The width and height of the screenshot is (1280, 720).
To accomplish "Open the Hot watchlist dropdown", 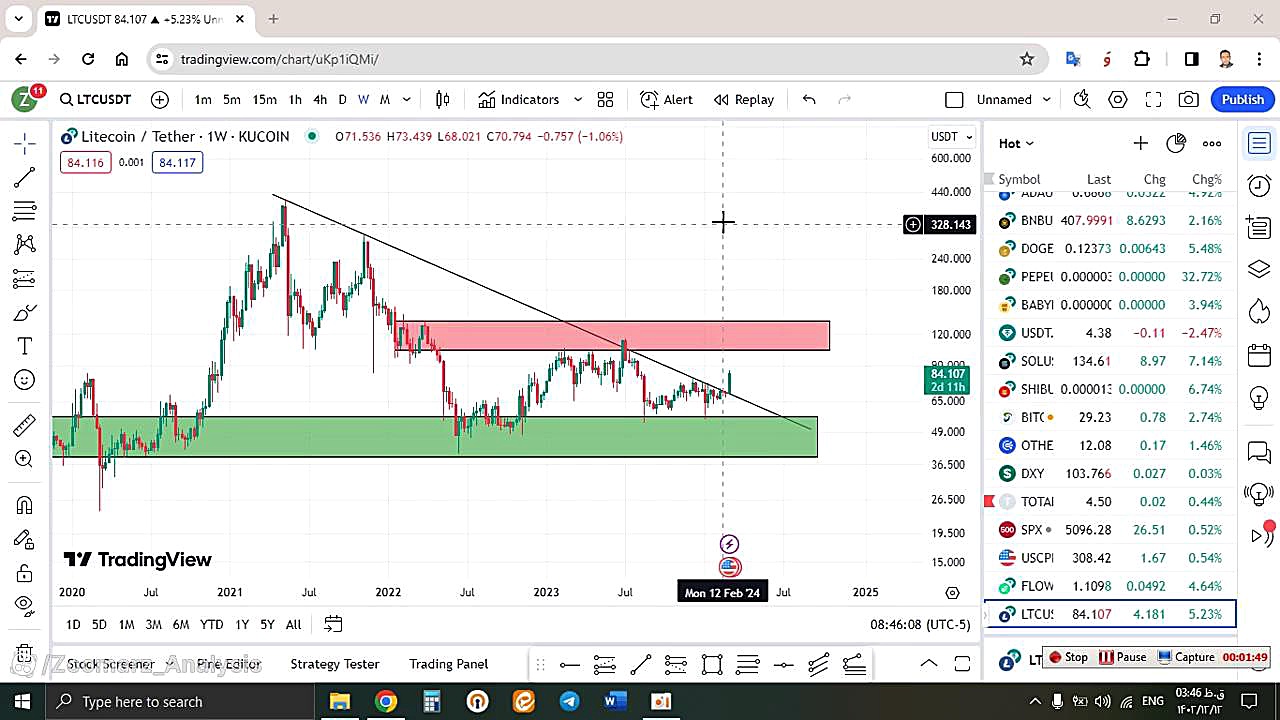I will tap(1016, 143).
